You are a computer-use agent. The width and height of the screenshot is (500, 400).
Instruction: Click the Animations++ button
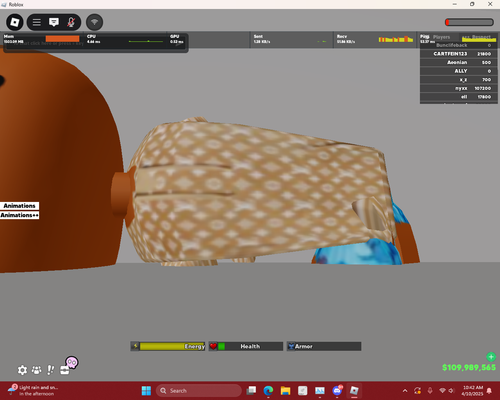point(20,215)
